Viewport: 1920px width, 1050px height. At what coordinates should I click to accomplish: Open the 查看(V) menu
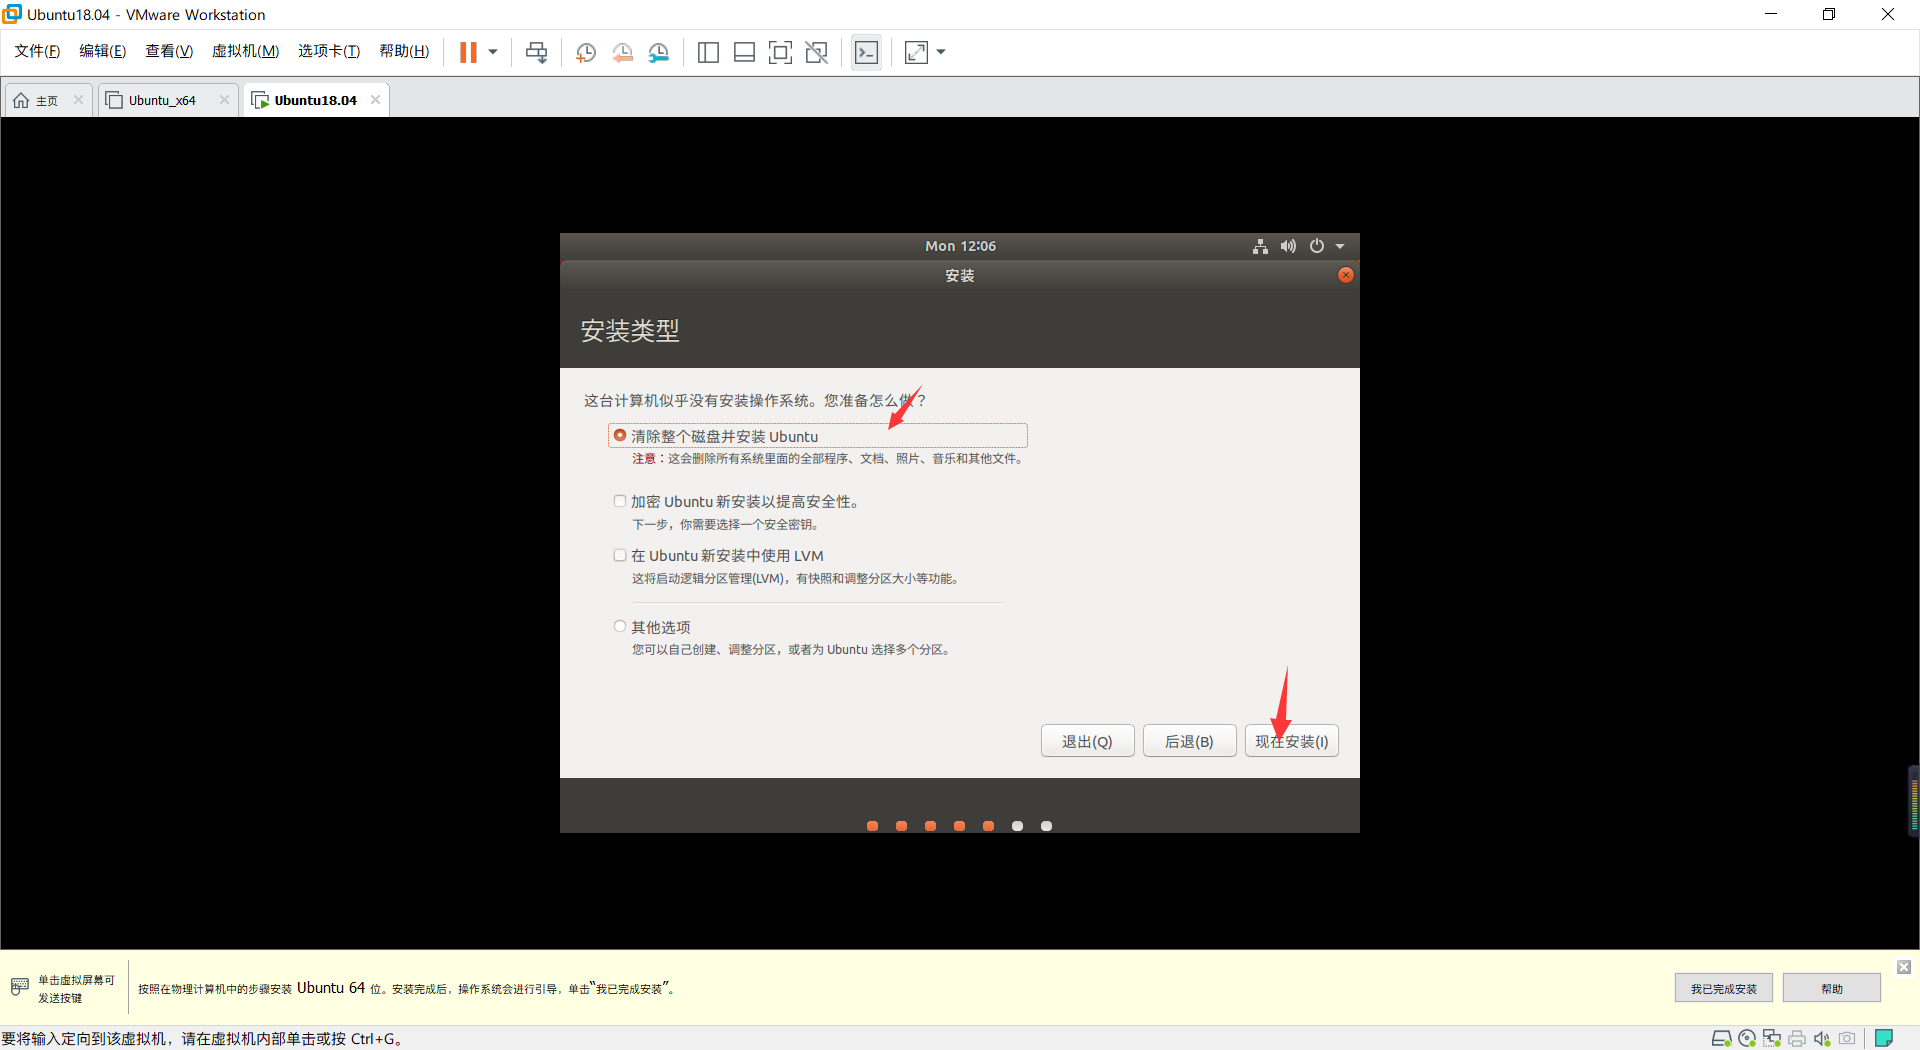[x=169, y=51]
